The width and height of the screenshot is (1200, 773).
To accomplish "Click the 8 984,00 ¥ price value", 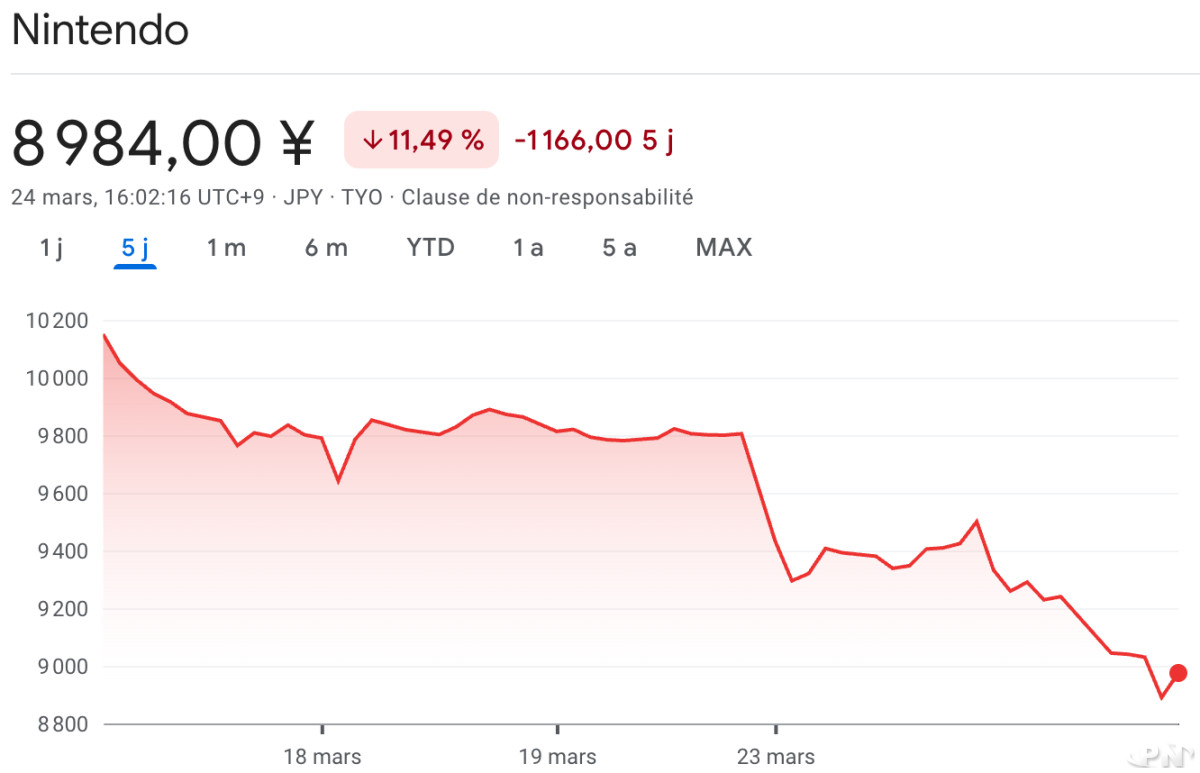I will (x=163, y=142).
